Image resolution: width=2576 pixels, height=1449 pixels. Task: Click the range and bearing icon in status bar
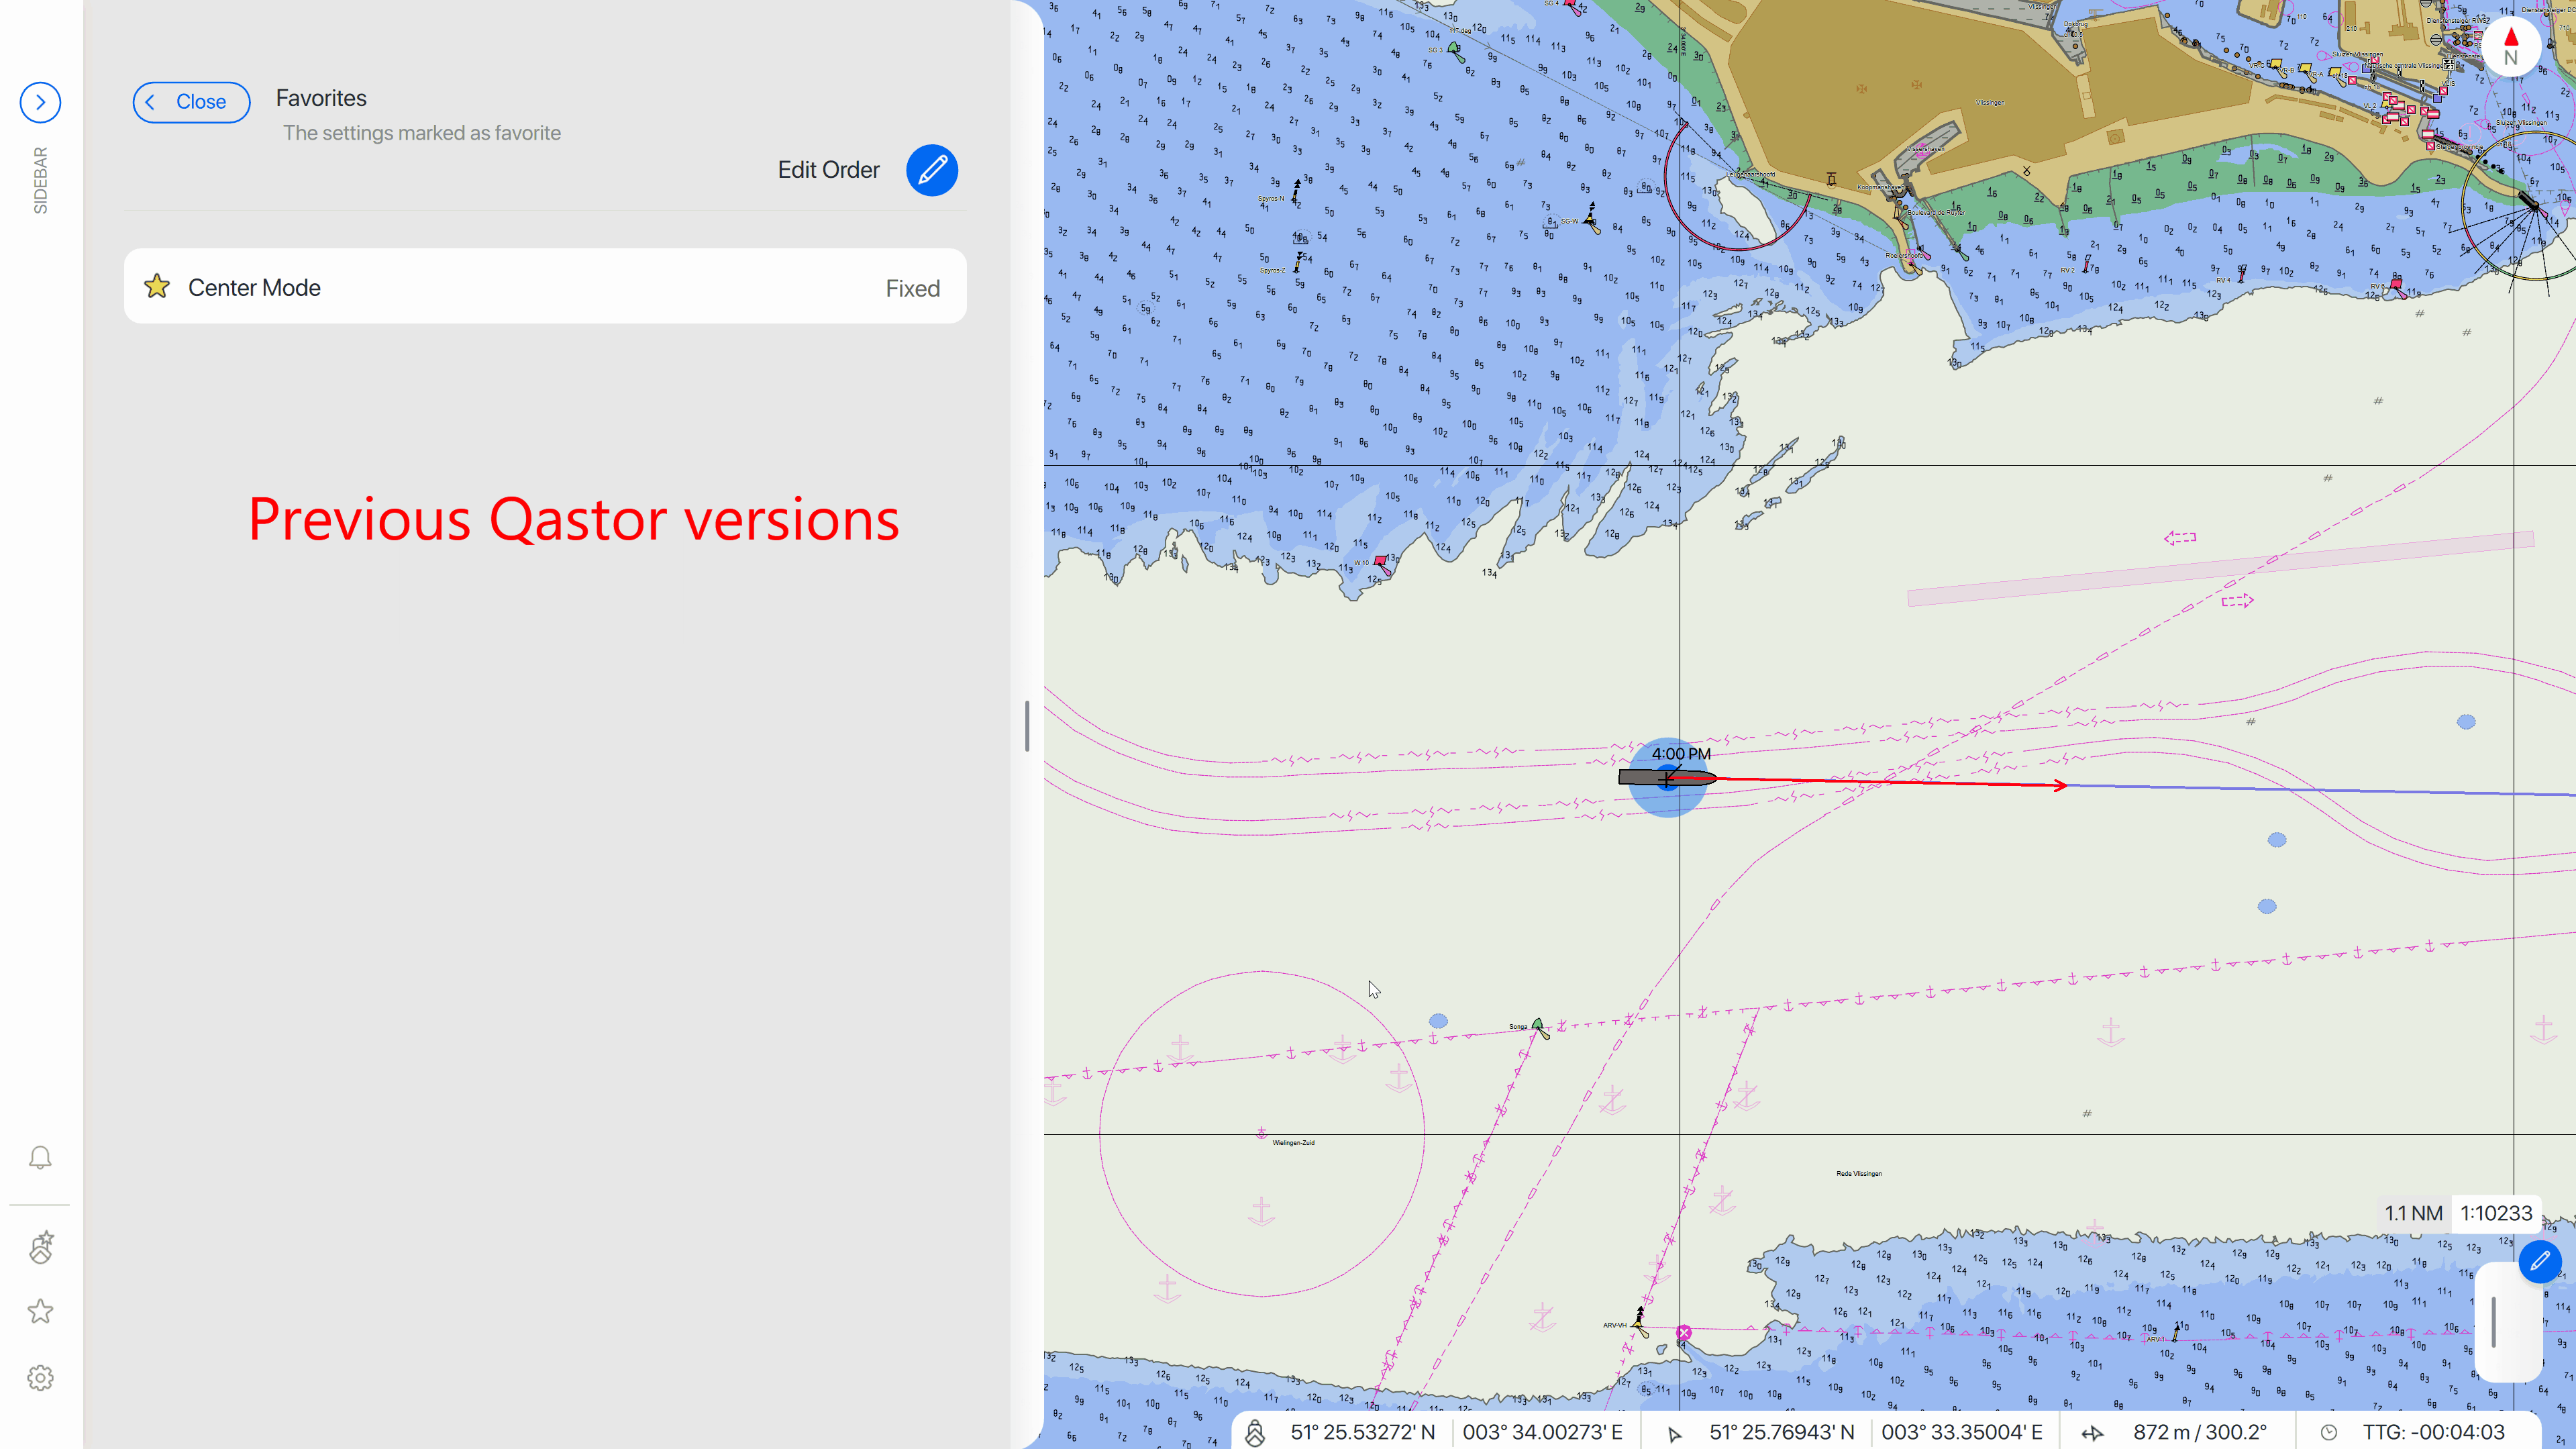coord(2092,1433)
